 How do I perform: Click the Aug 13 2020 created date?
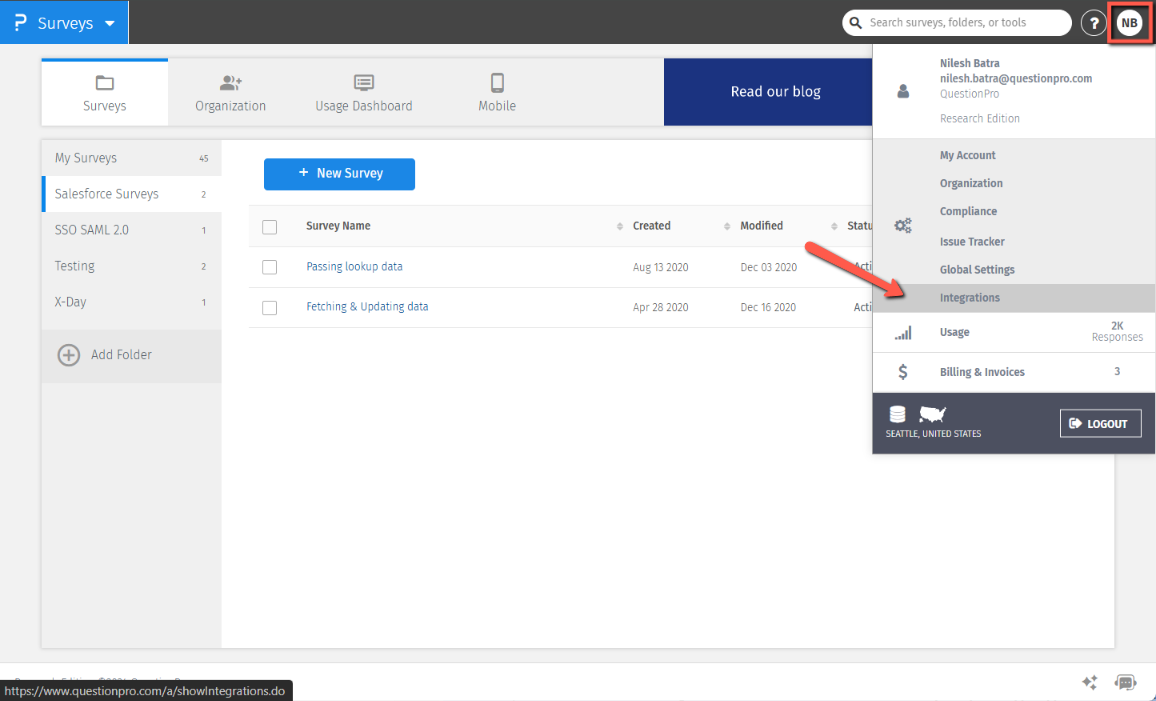pos(661,267)
